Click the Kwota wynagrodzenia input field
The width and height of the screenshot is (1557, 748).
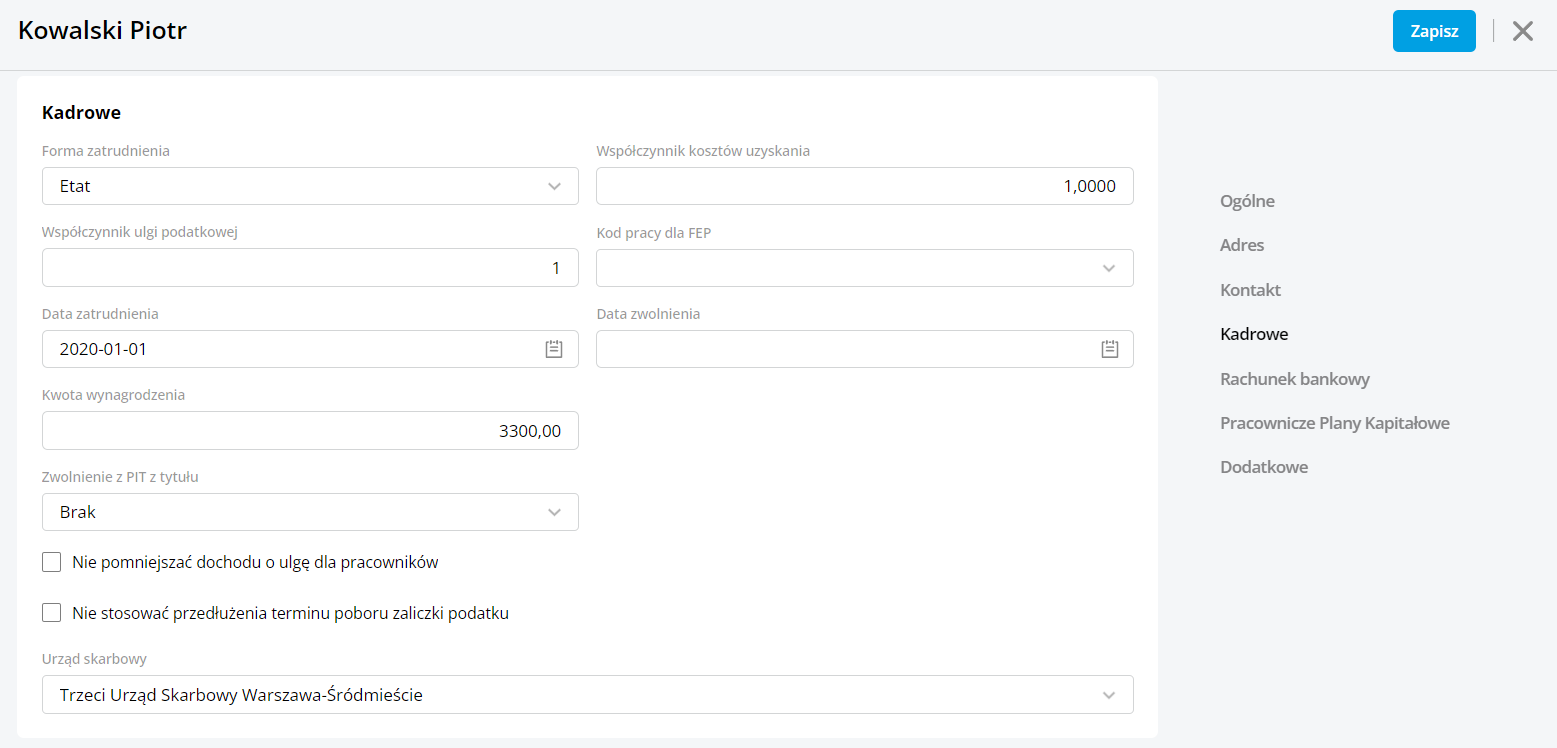point(310,431)
